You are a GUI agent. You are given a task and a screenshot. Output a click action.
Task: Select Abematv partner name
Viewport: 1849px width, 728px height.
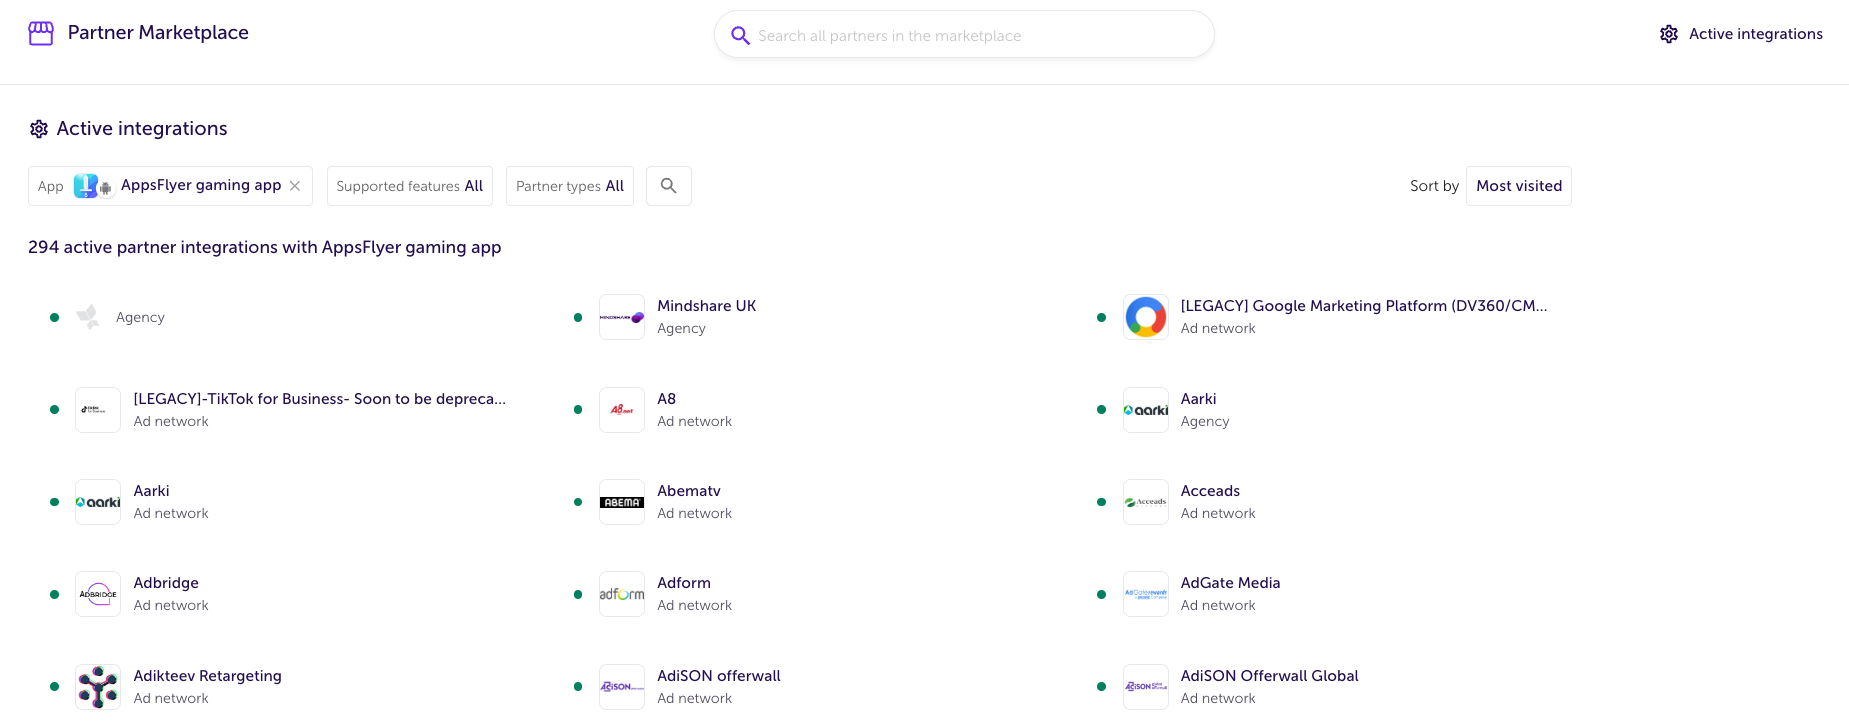tap(689, 491)
